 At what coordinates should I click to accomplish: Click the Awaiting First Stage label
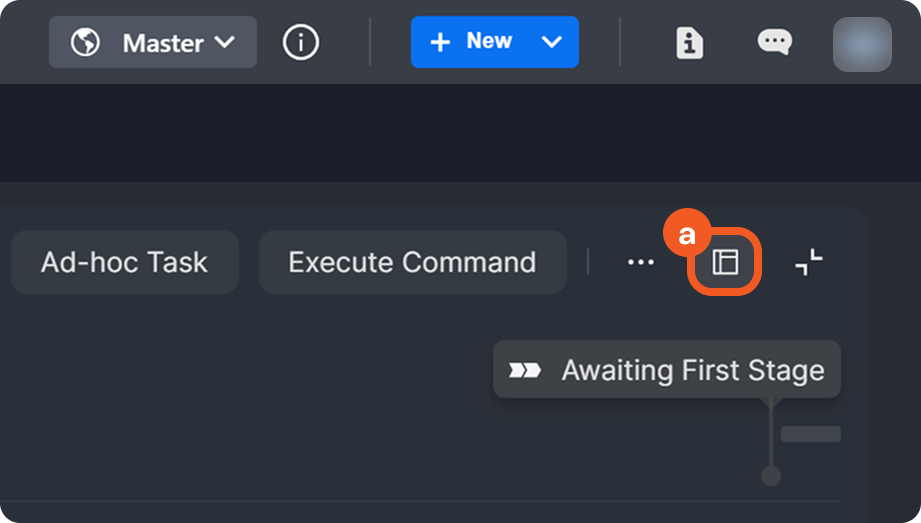pyautogui.click(x=693, y=370)
